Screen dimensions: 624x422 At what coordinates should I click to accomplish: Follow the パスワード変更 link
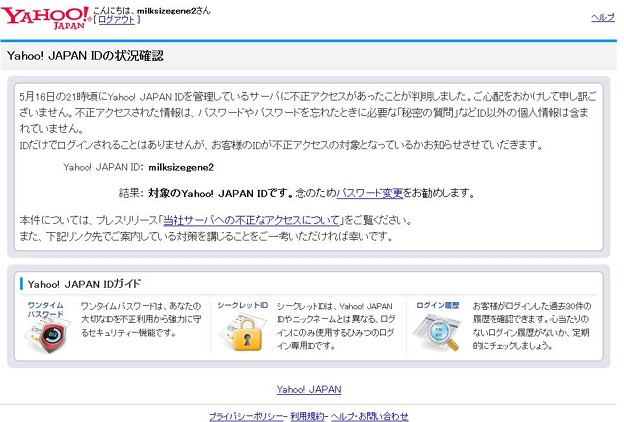pyautogui.click(x=370, y=193)
